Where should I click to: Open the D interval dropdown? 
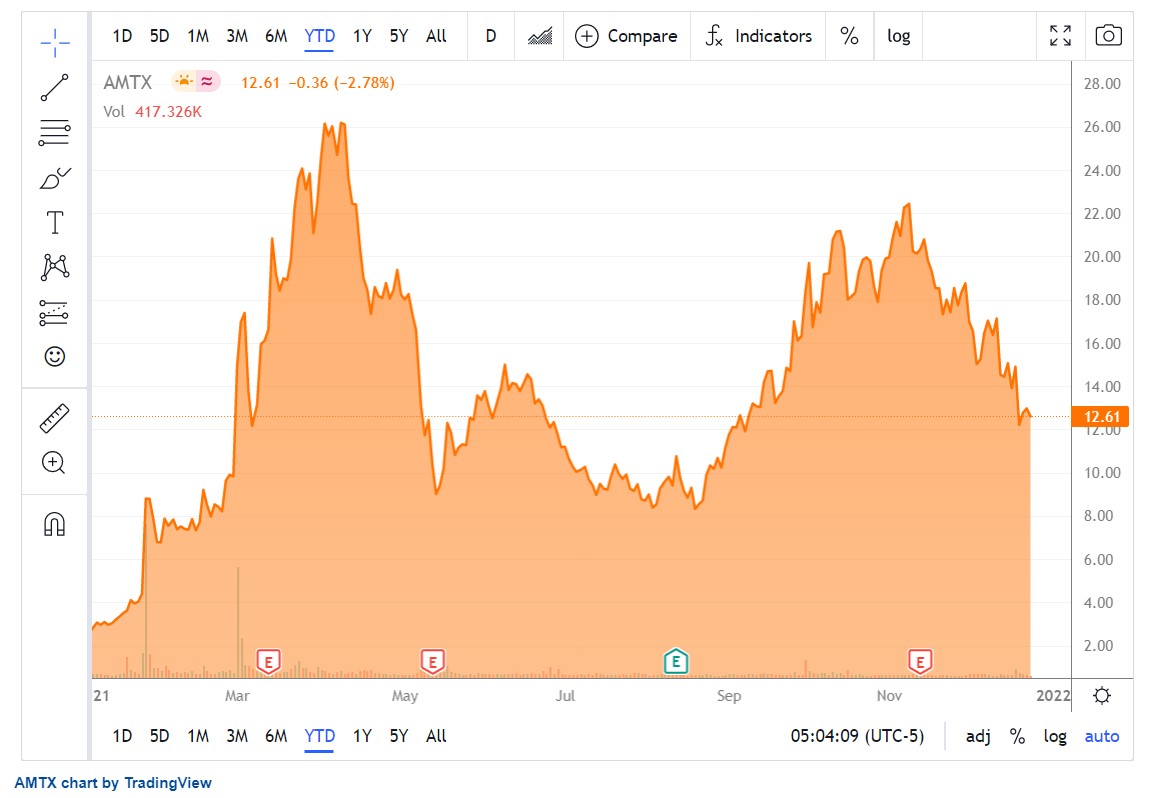(491, 36)
